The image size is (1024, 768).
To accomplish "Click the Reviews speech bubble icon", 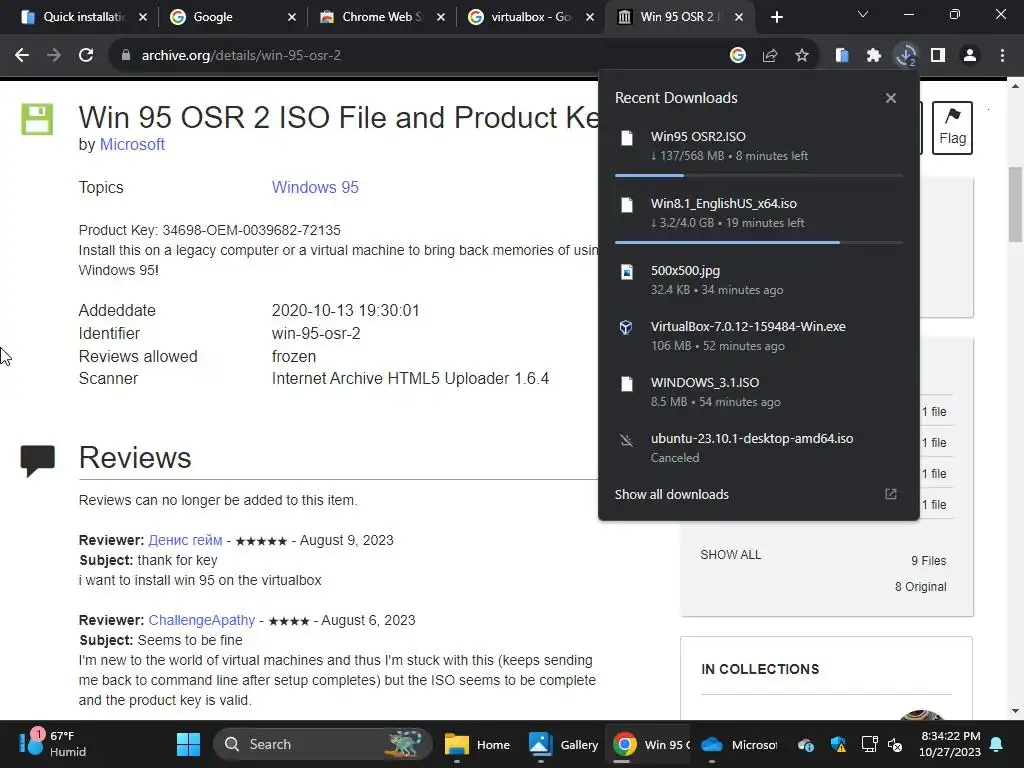I will (37, 461).
